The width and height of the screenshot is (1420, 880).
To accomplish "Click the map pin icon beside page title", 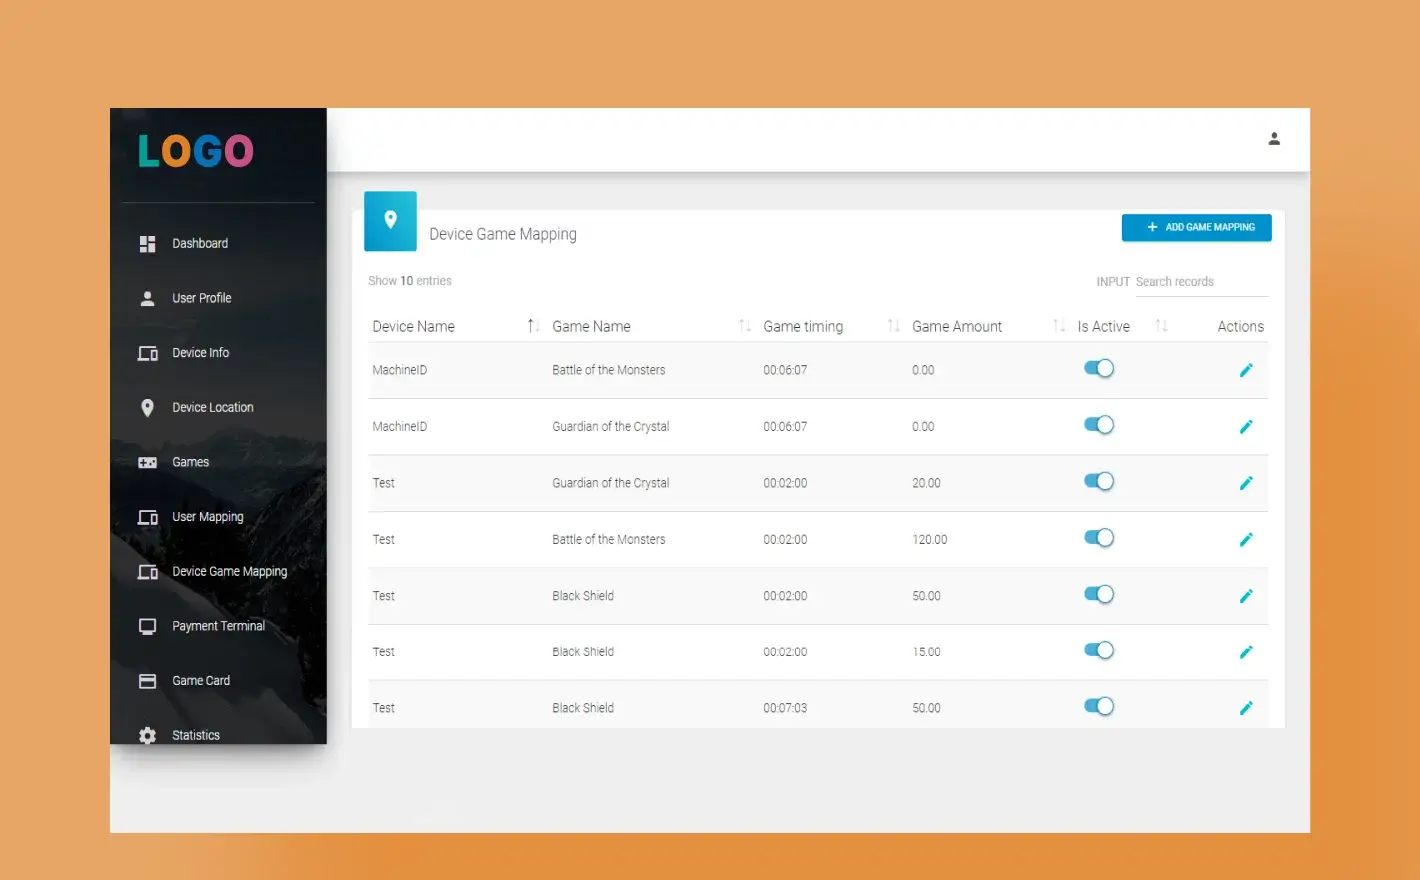I will click(390, 220).
